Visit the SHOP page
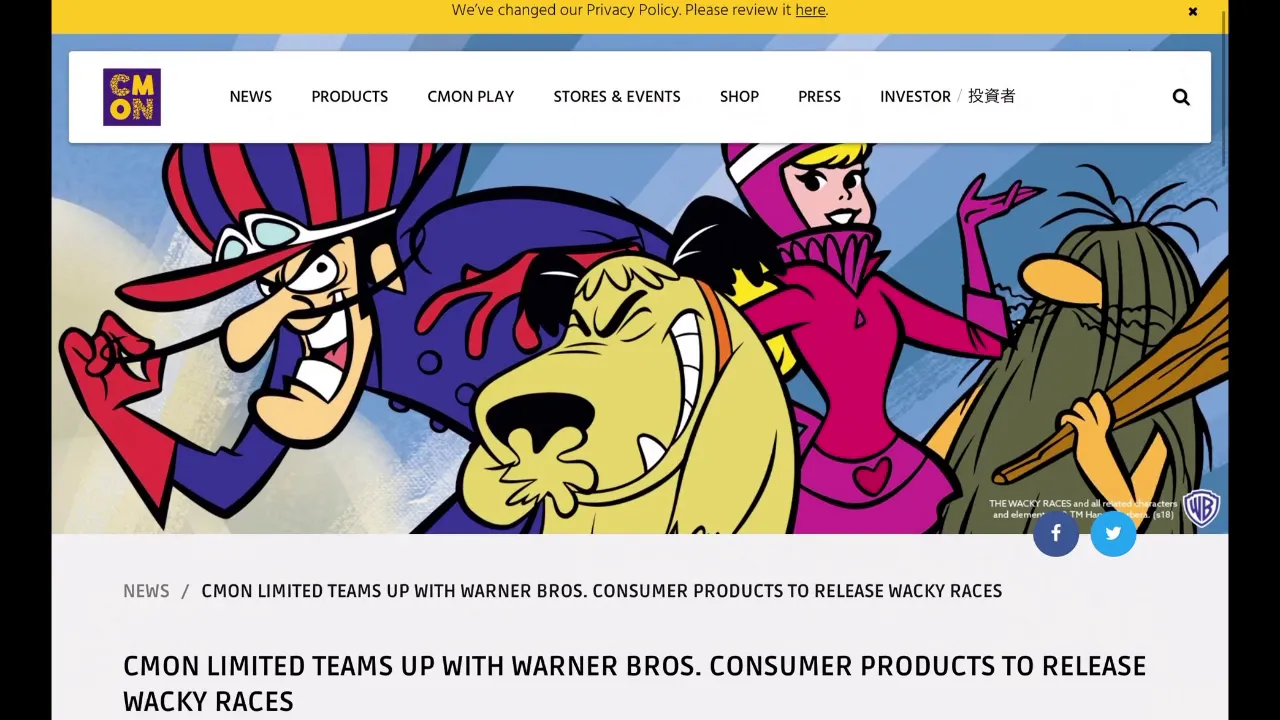1280x720 pixels. (740, 97)
